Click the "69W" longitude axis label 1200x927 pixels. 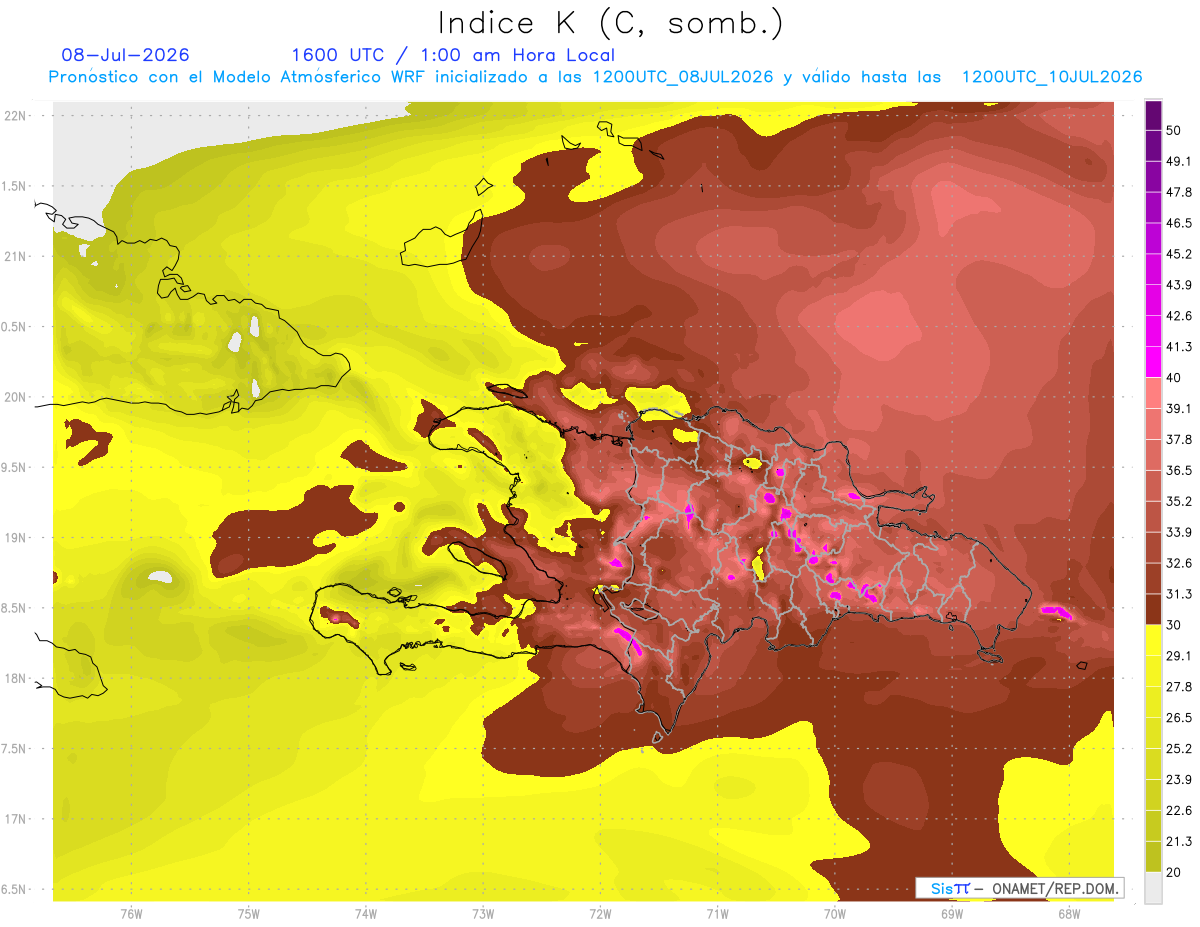[952, 915]
